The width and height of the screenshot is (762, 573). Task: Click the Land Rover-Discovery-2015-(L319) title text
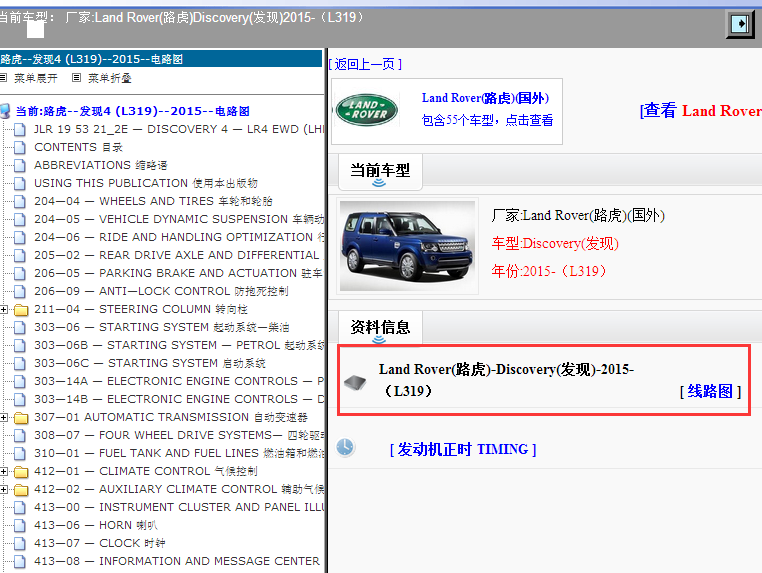(506, 380)
